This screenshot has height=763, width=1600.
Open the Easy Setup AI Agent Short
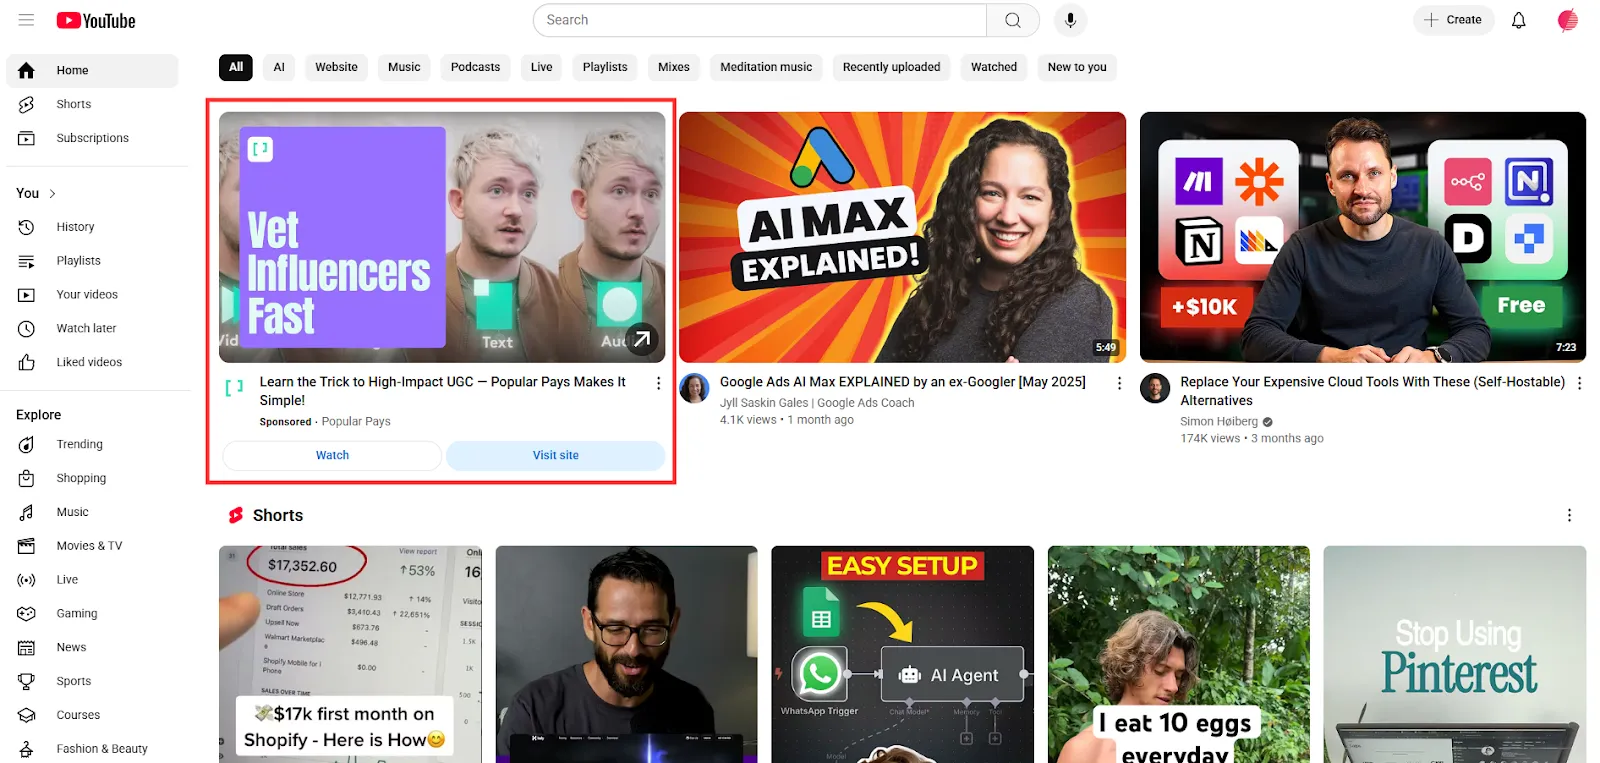pos(902,654)
